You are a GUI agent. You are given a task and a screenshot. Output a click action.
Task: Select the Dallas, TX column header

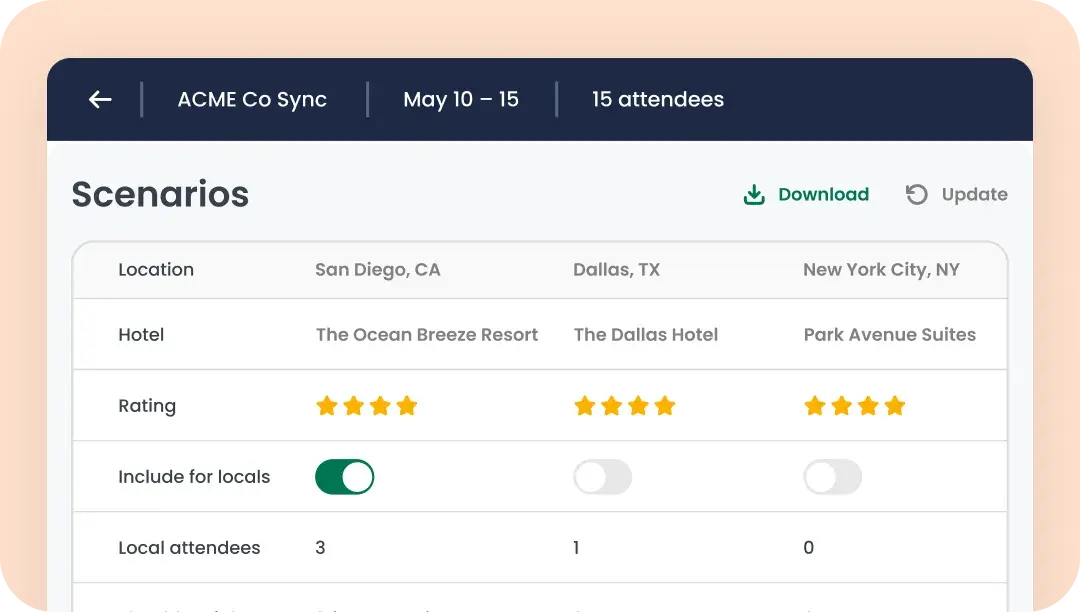point(616,270)
